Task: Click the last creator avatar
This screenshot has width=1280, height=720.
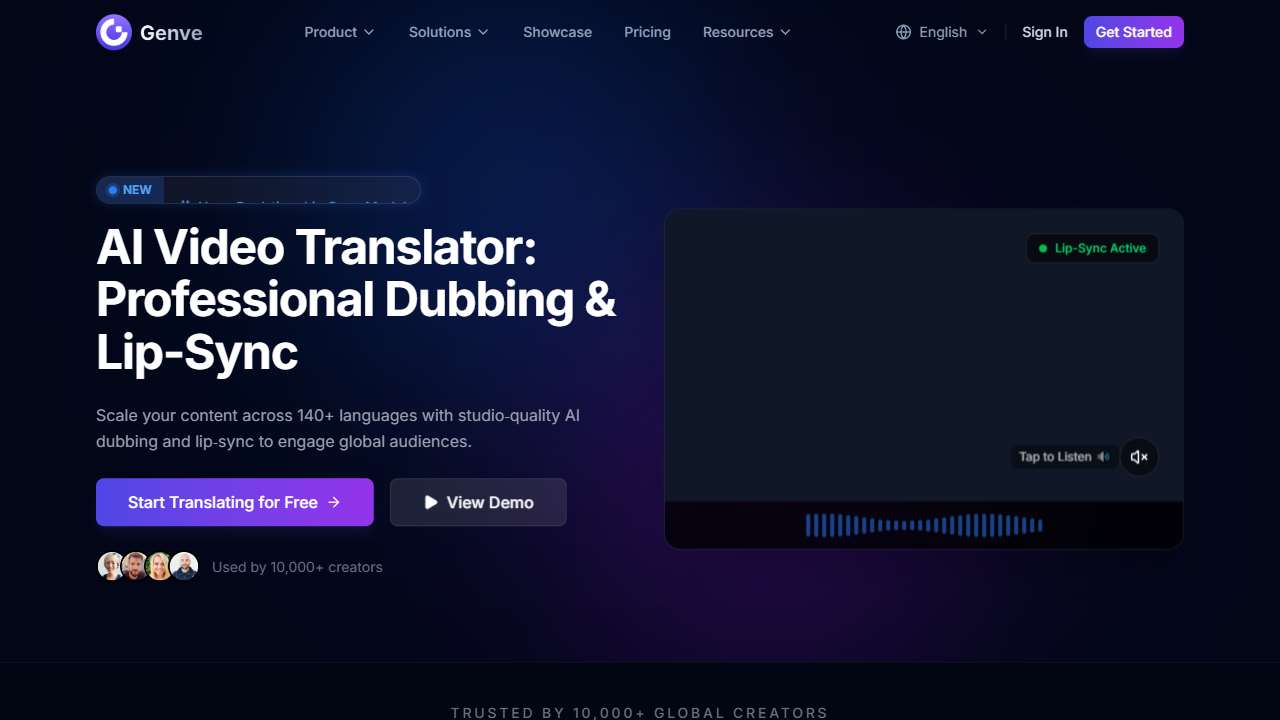Action: [184, 567]
